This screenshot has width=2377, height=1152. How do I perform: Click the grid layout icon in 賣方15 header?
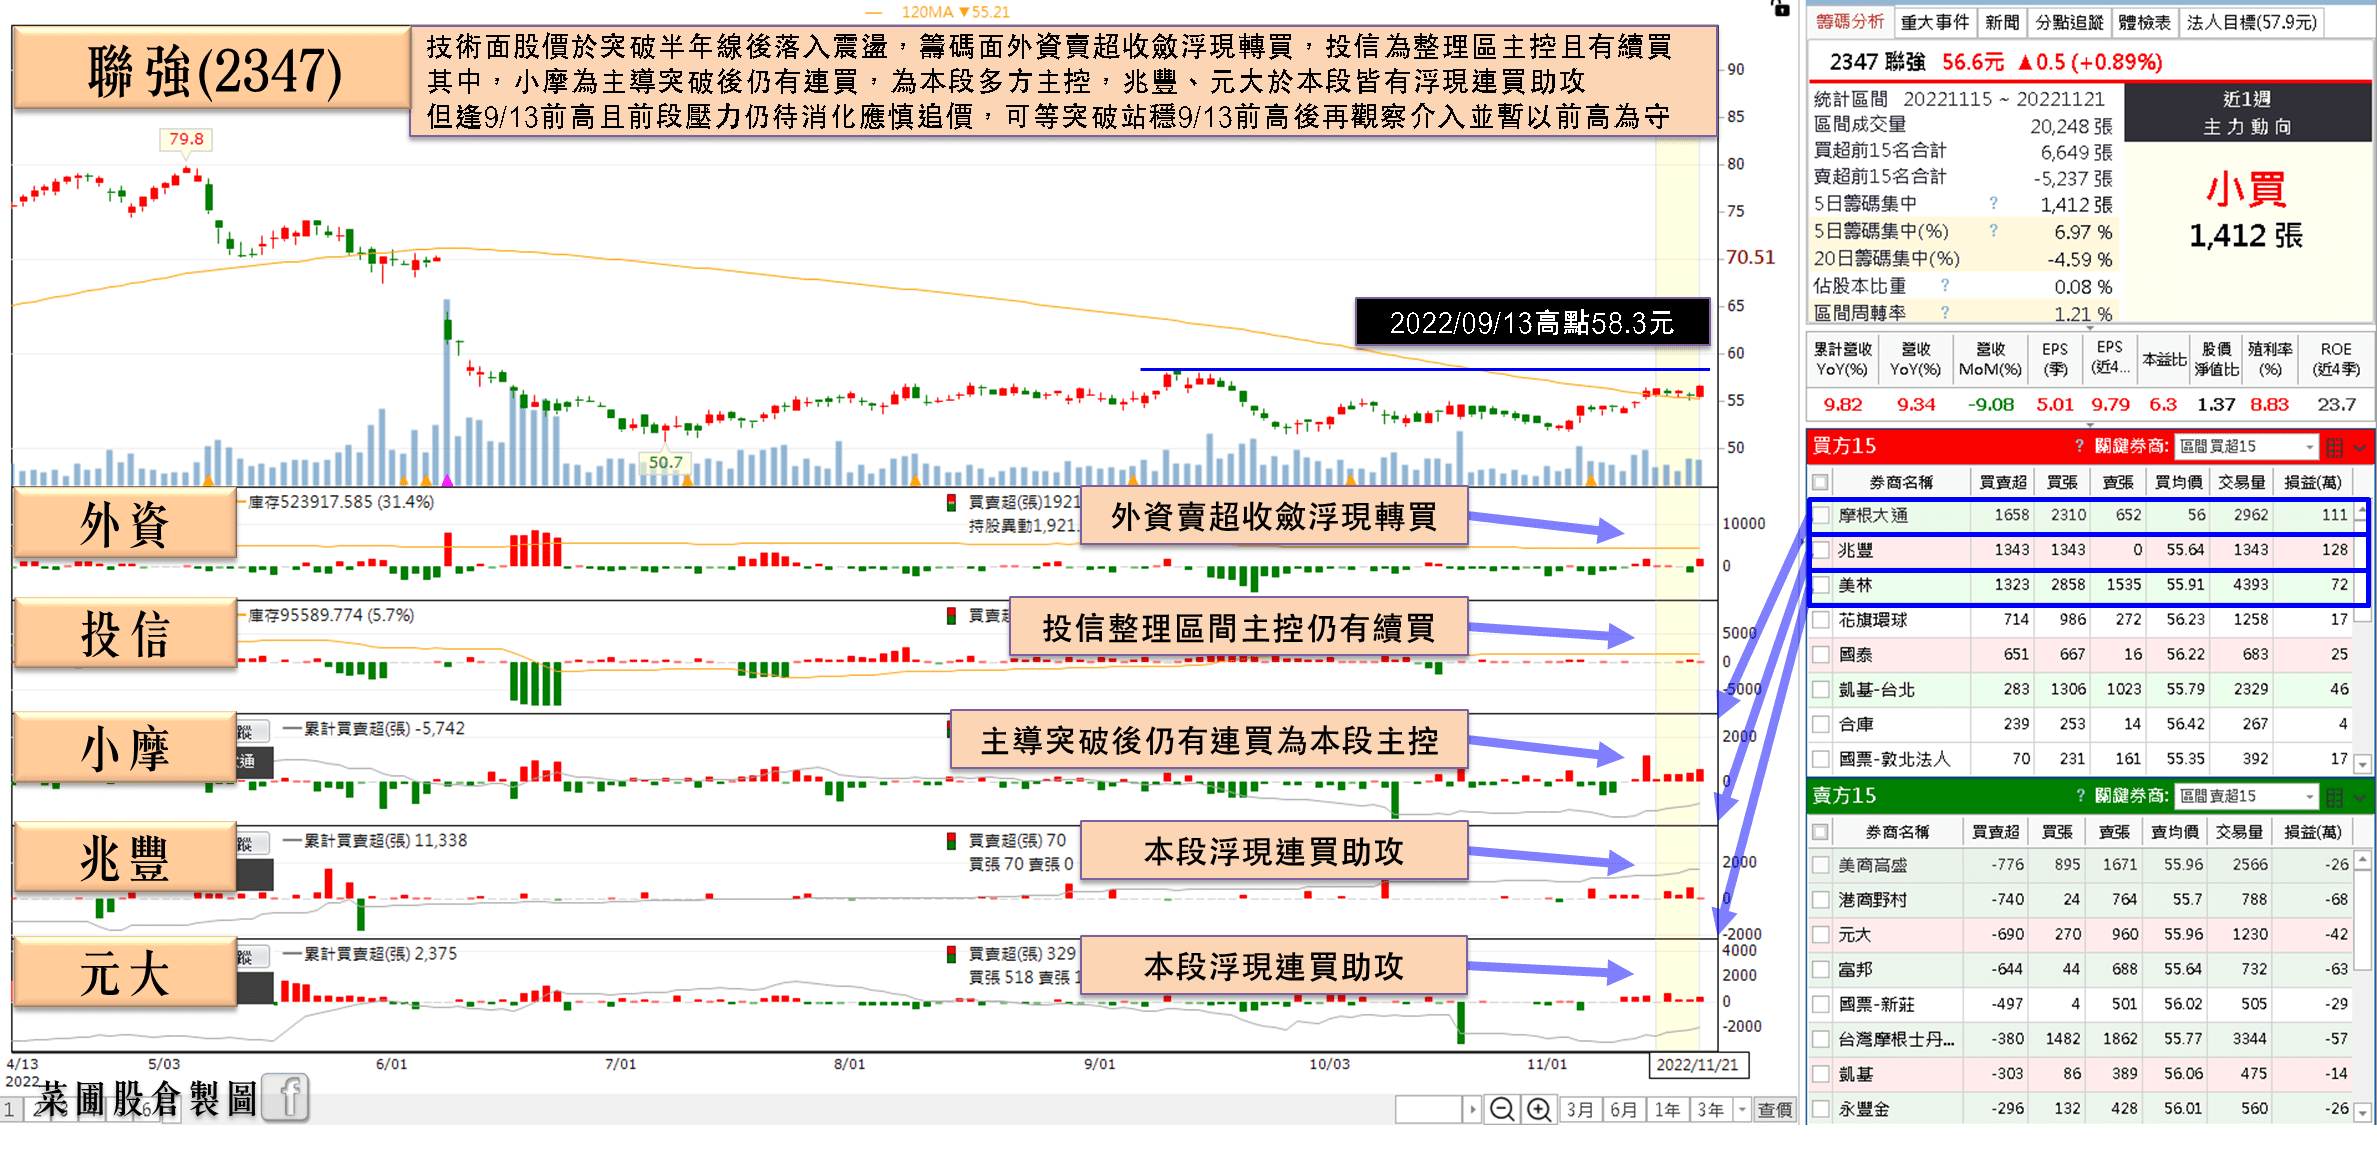tap(2335, 797)
